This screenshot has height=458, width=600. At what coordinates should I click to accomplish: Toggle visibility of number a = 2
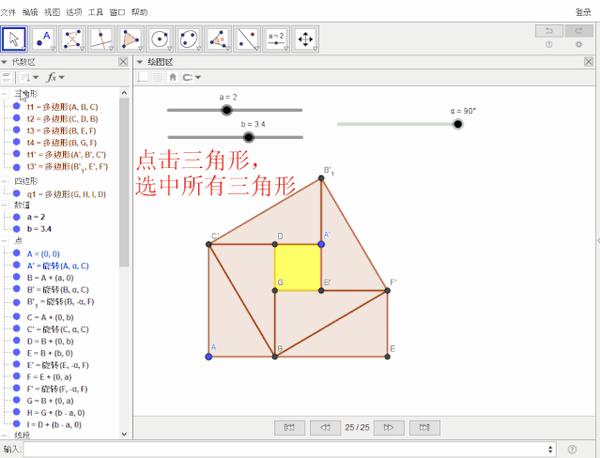point(16,217)
